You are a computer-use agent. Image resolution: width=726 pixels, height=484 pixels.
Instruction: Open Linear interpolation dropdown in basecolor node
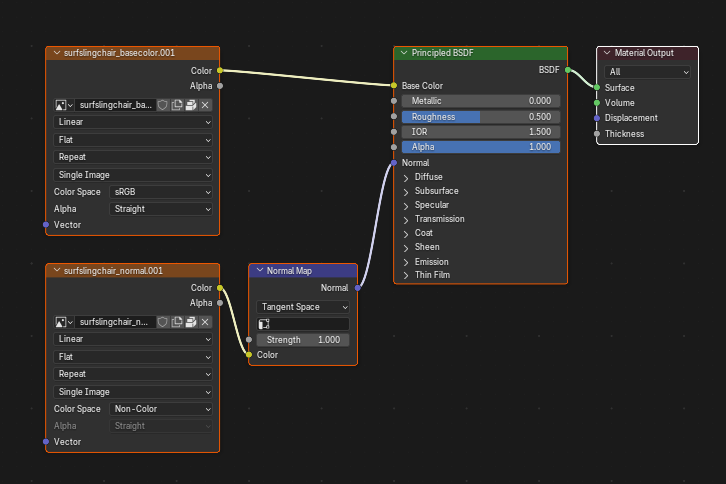point(133,122)
